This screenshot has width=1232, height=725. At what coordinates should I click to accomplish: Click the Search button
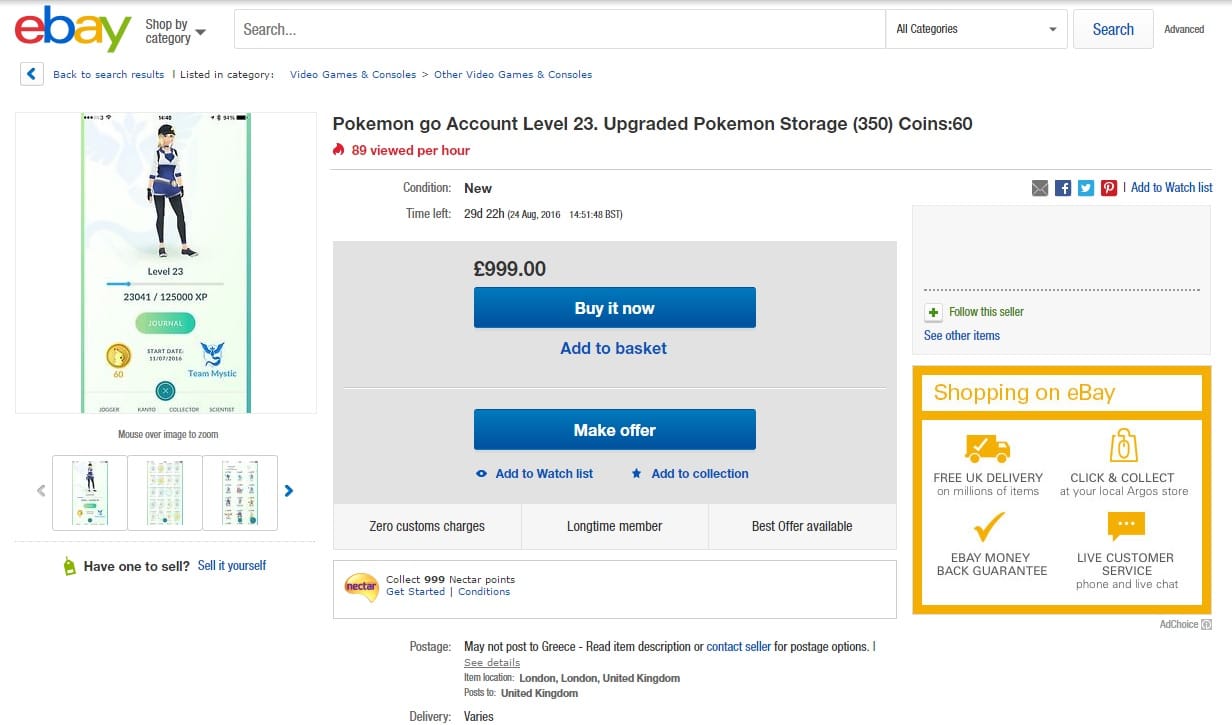(x=1113, y=29)
